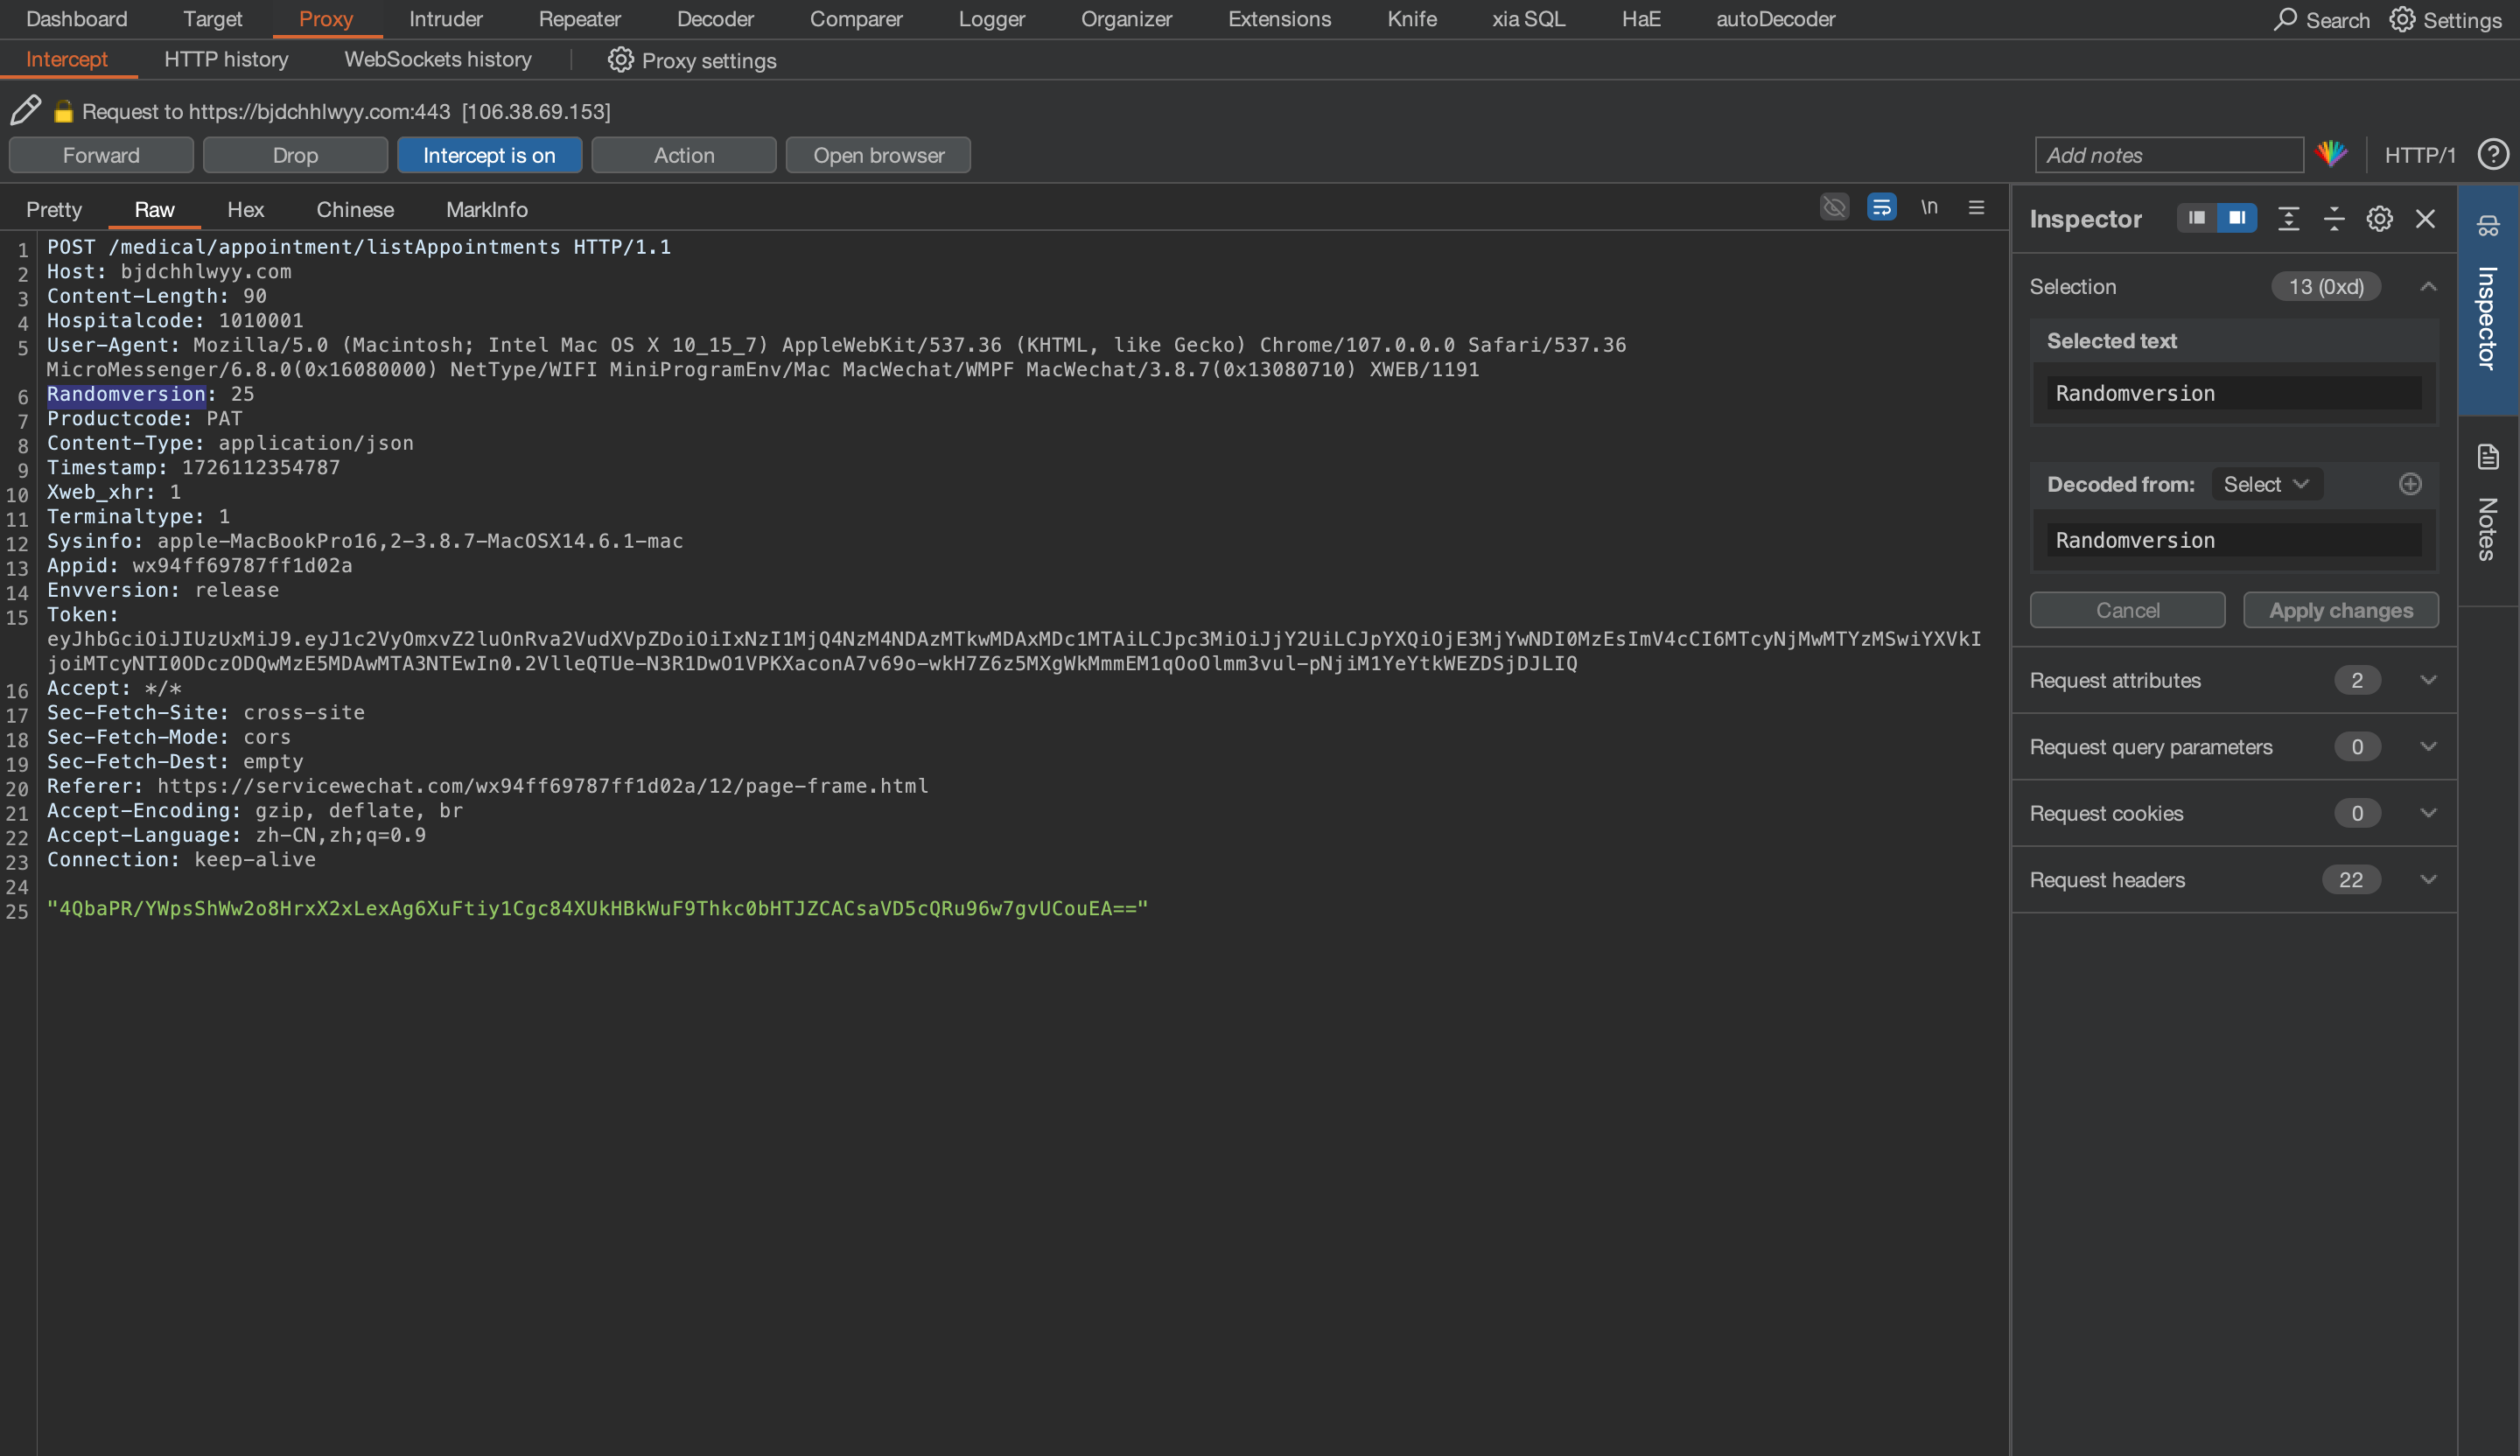Click the green encrypted body string
Viewport: 2520px width, 1456px height.
point(598,908)
